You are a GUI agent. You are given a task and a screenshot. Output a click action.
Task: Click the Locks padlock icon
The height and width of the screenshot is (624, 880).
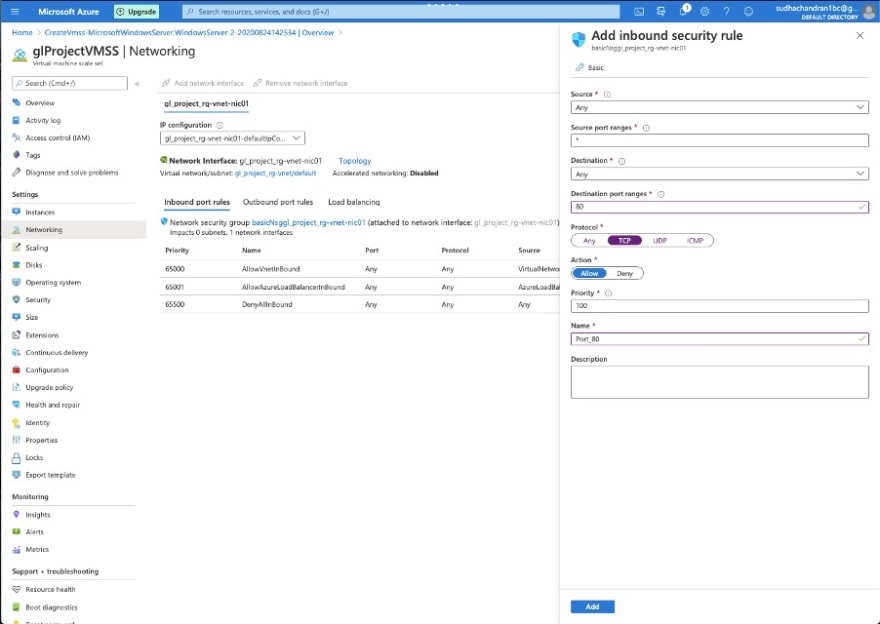[x=16, y=457]
